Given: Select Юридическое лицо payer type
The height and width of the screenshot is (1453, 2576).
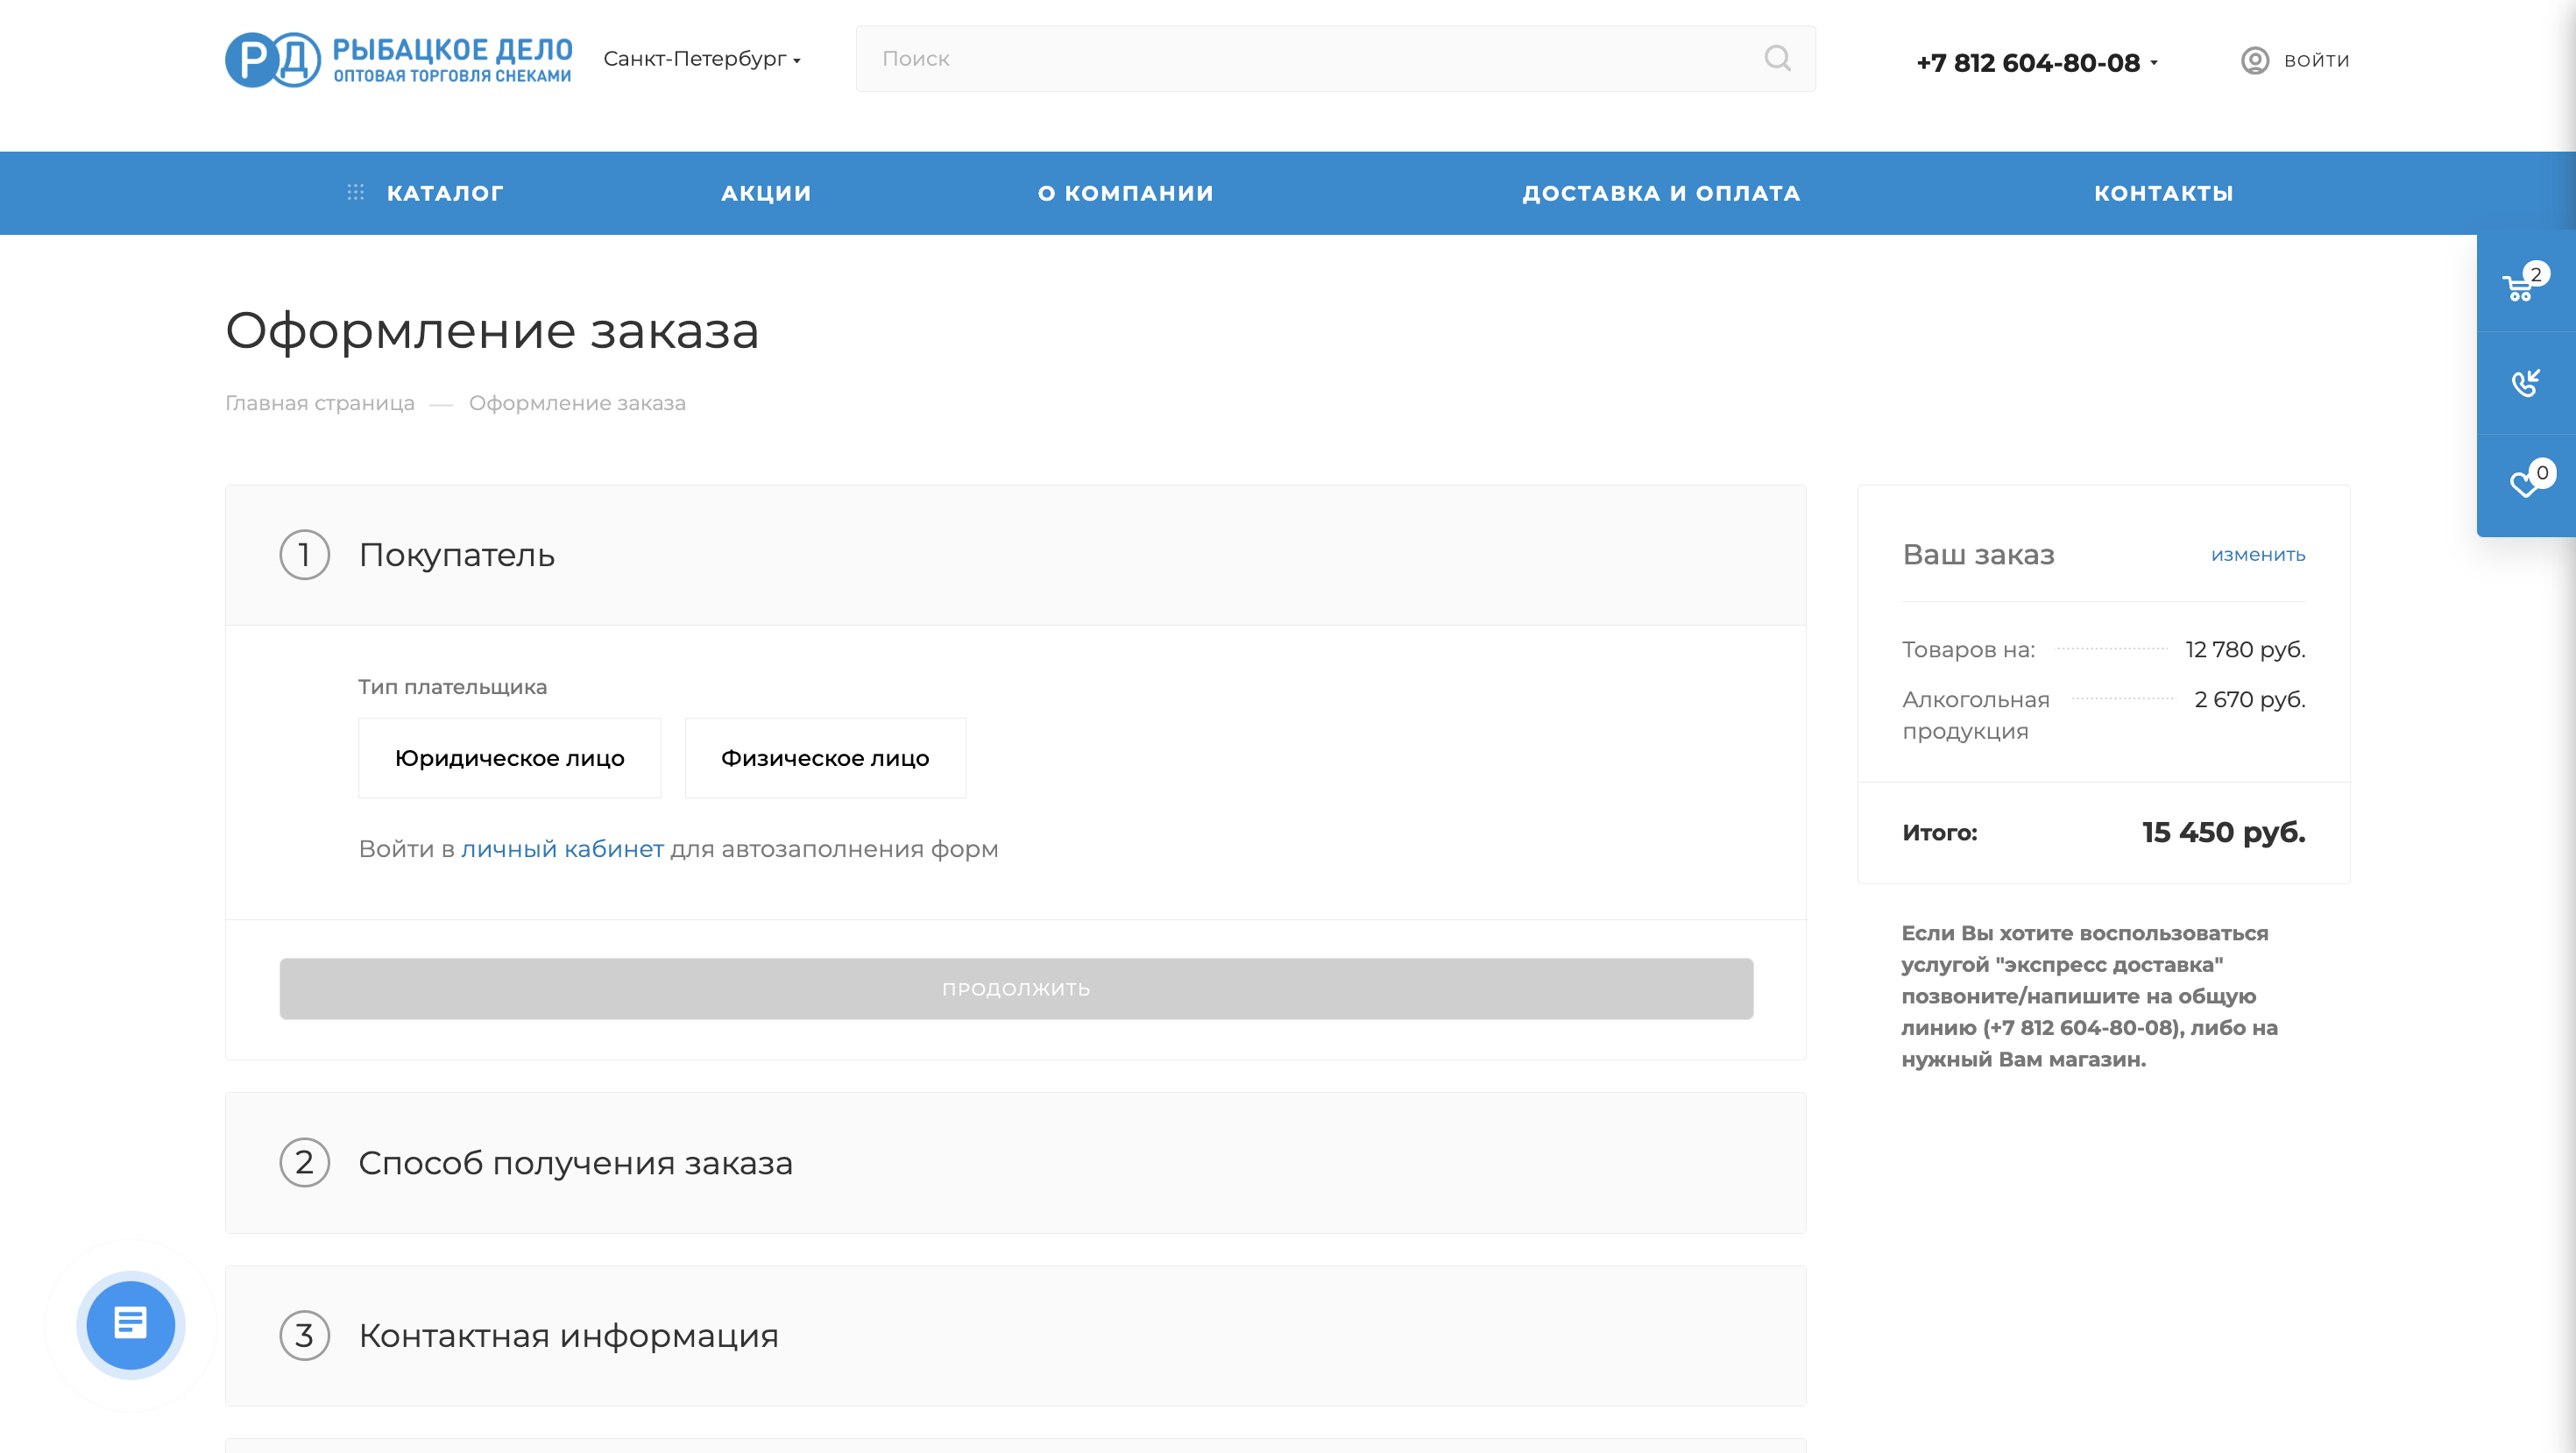Looking at the screenshot, I should 509,757.
